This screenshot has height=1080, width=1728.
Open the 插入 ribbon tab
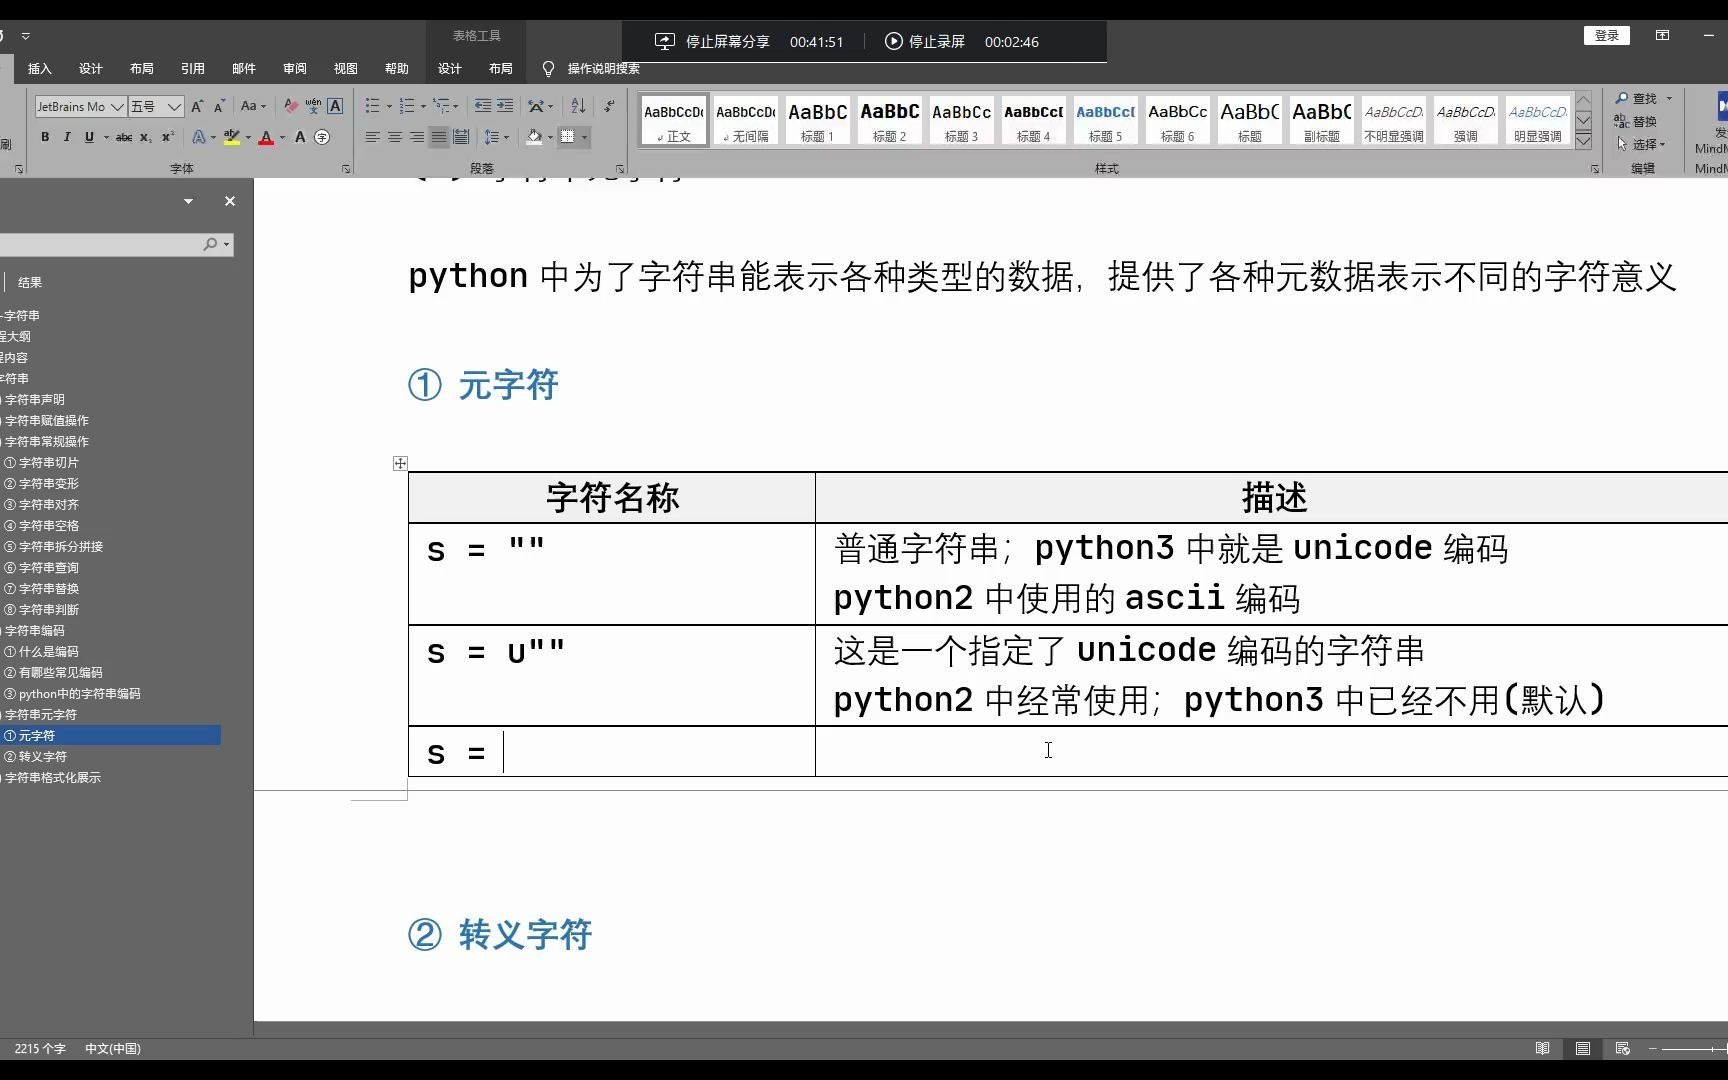40,69
